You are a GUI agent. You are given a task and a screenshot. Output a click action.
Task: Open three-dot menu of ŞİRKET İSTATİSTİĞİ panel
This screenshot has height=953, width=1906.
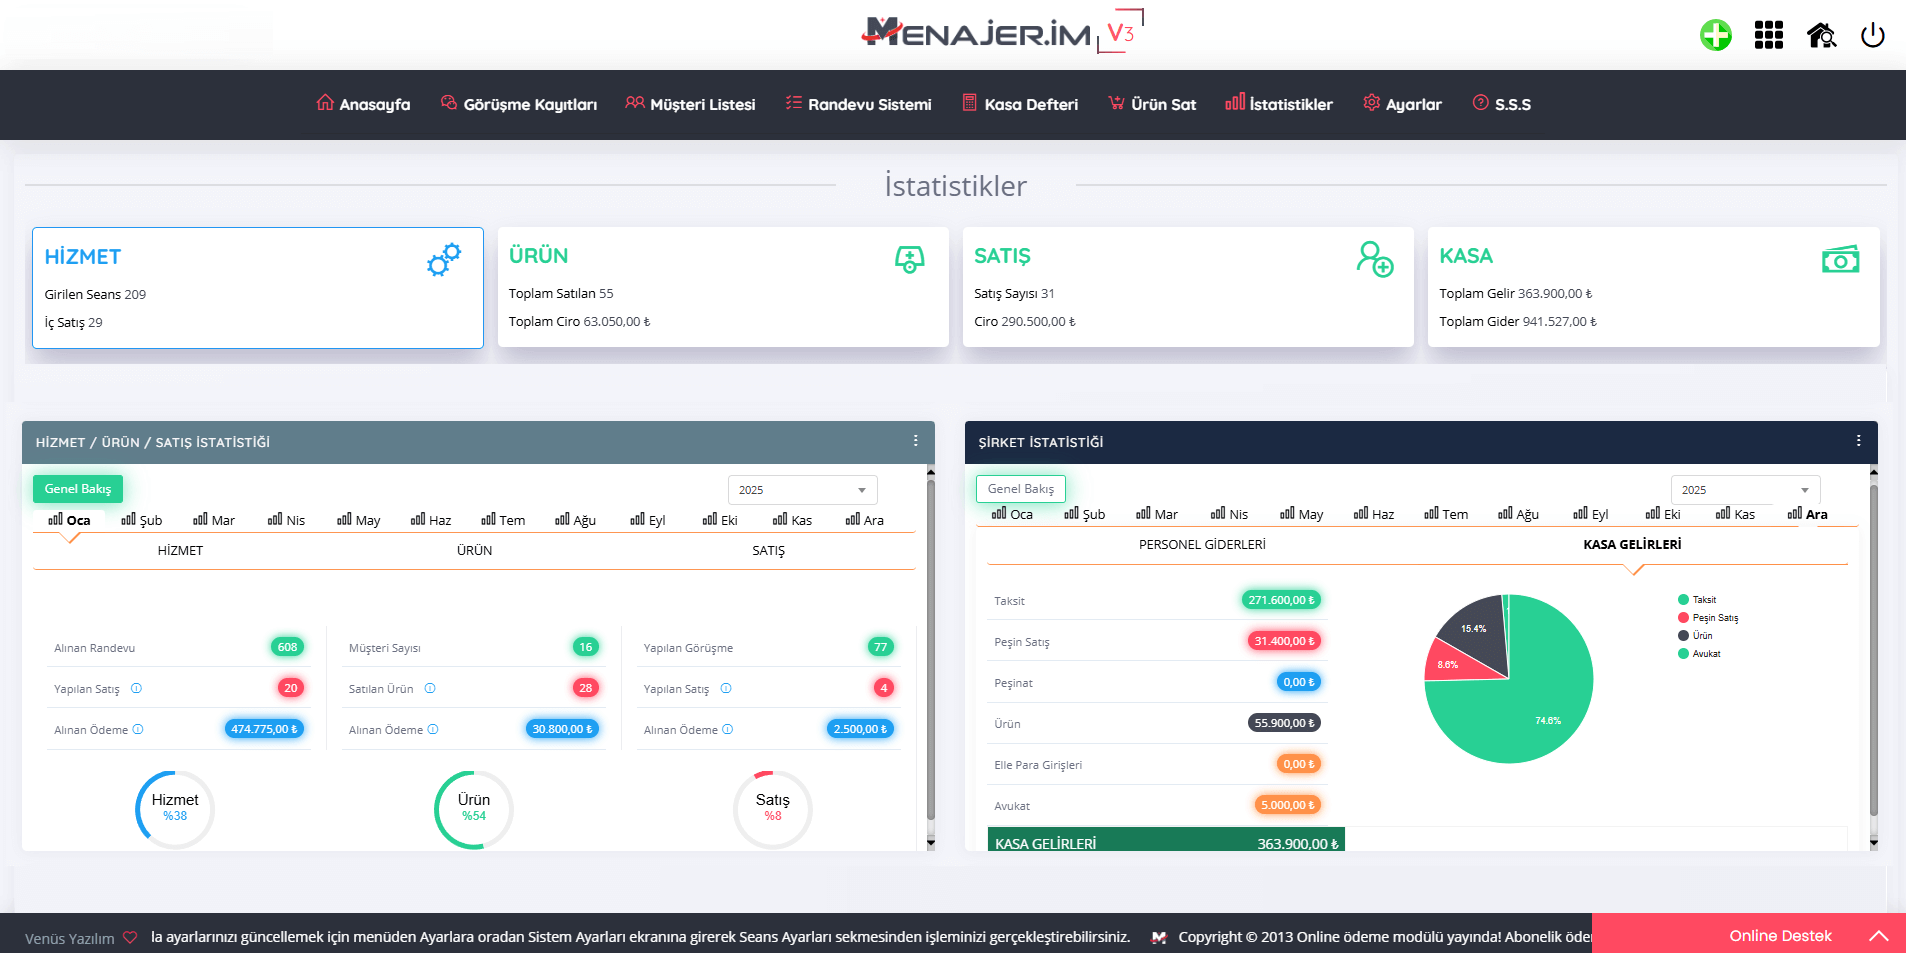pos(1858,441)
